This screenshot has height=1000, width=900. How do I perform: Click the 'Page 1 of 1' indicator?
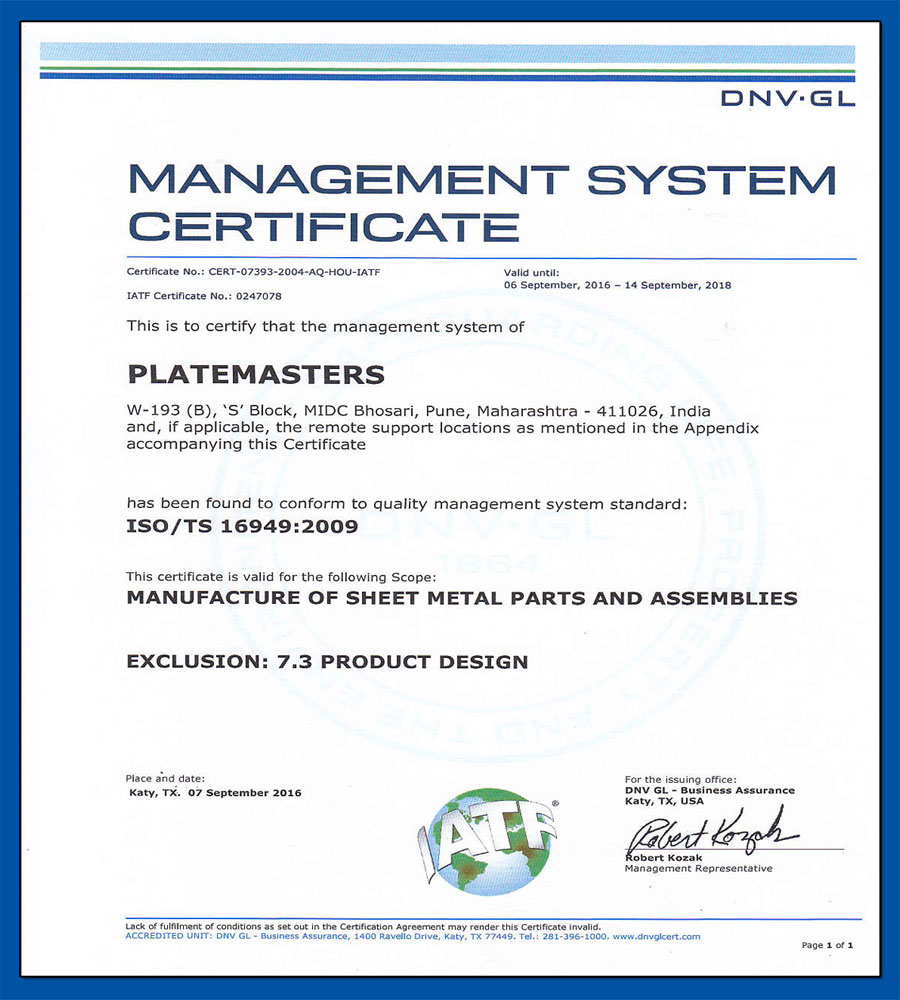click(827, 945)
